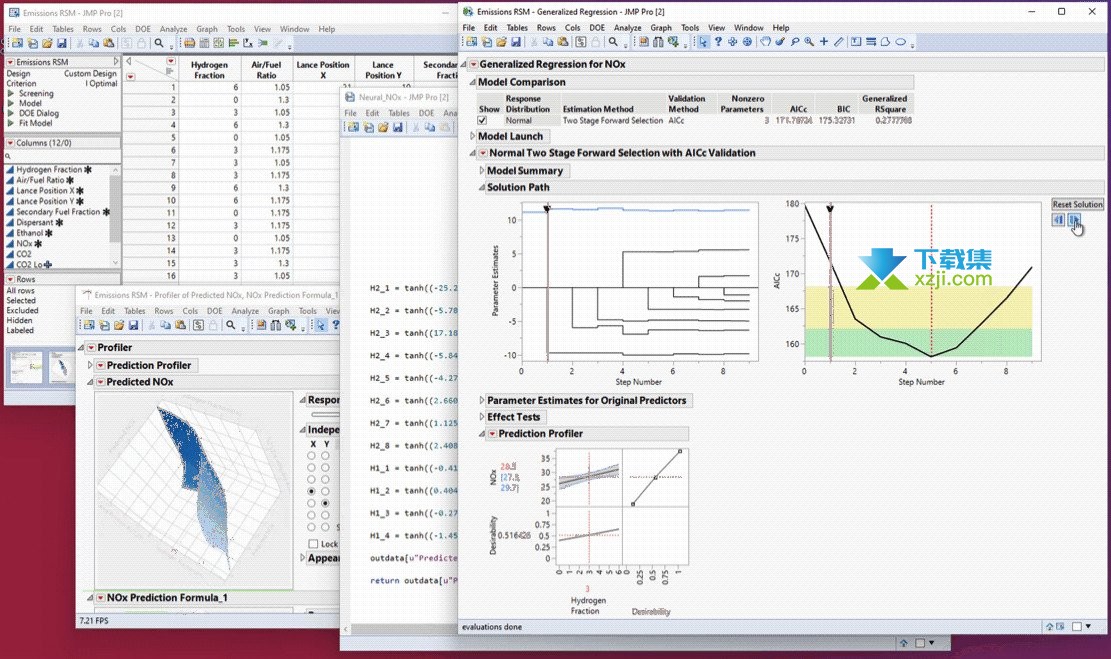Click the New Data Table icon in Generalized Regression toolbar
1111x659 pixels.
(x=471, y=42)
